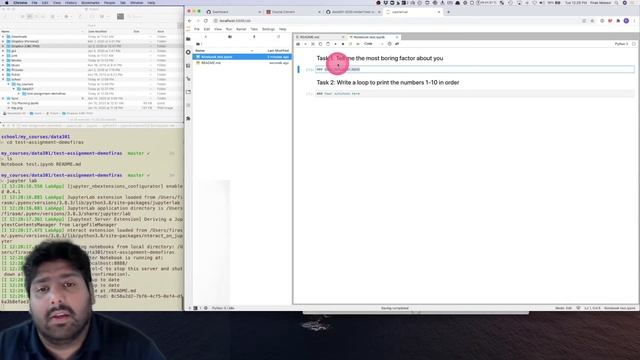Sort files by the Name column in JupyterLab
This screenshot has height=360, width=640.
[222, 51]
